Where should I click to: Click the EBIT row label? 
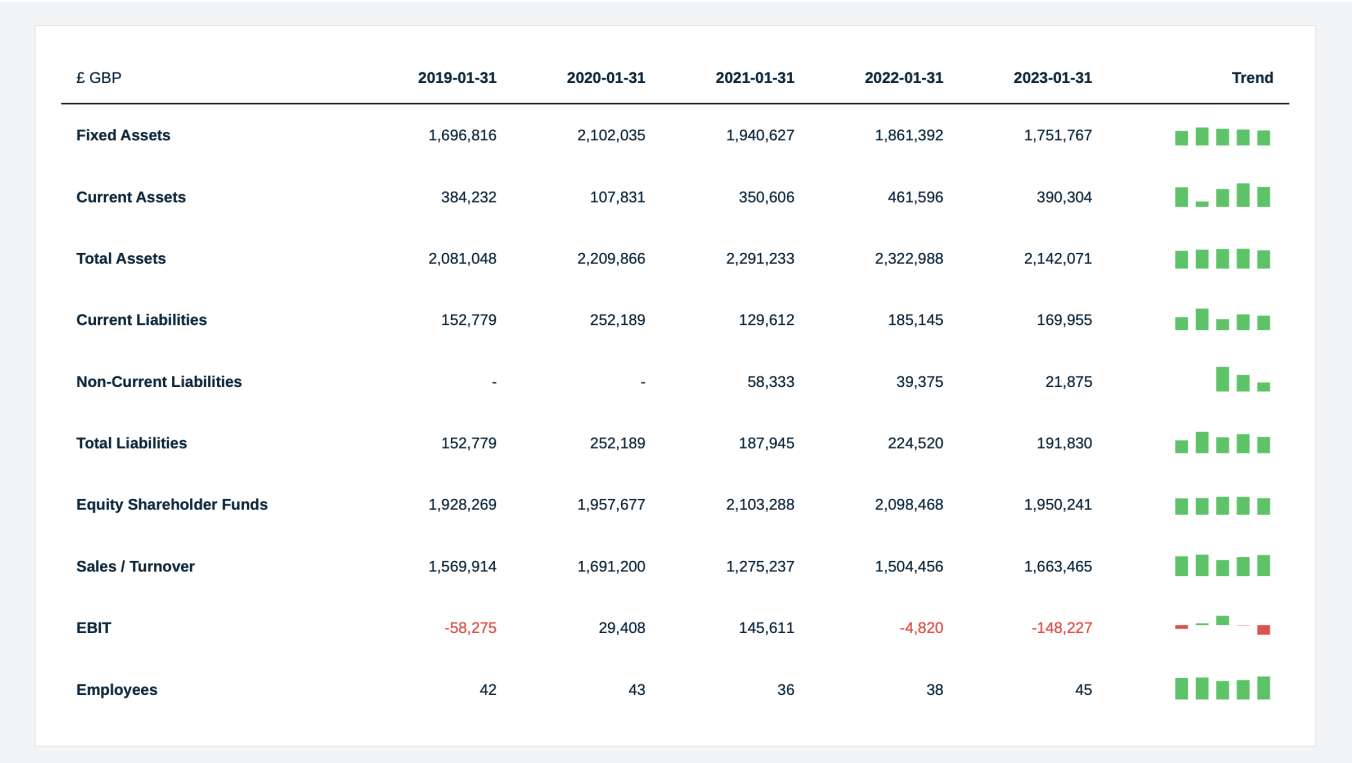click(94, 628)
